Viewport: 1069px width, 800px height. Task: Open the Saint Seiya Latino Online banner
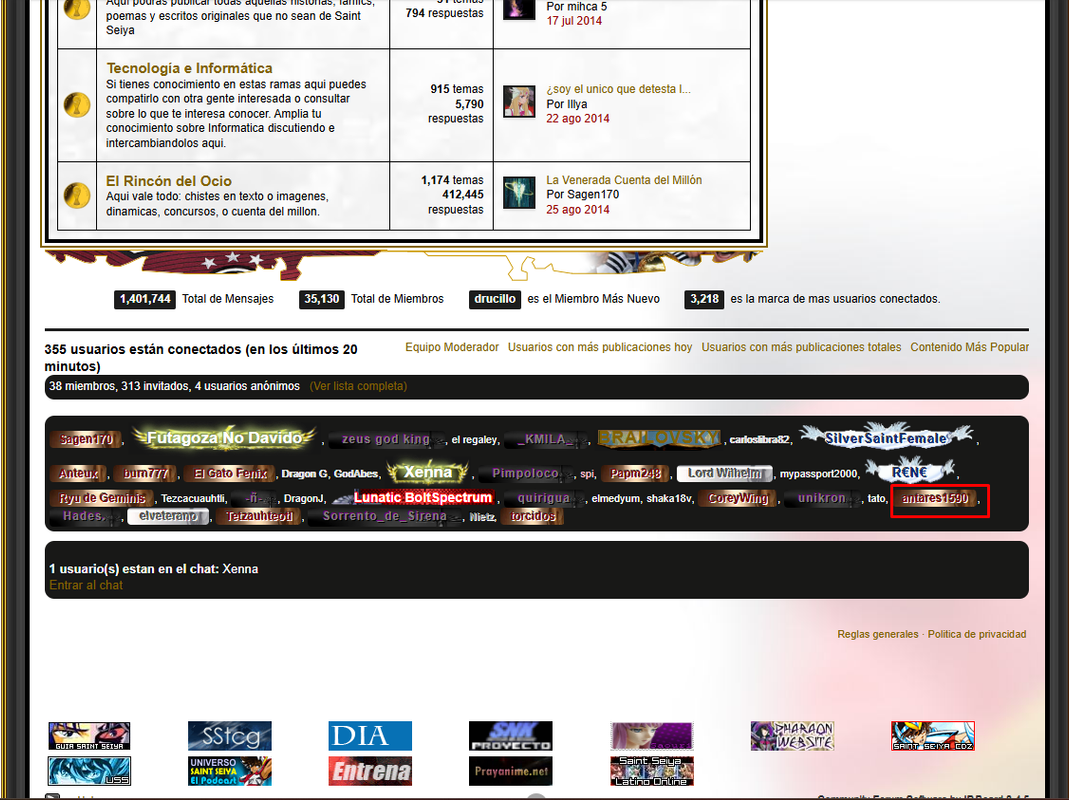652,771
